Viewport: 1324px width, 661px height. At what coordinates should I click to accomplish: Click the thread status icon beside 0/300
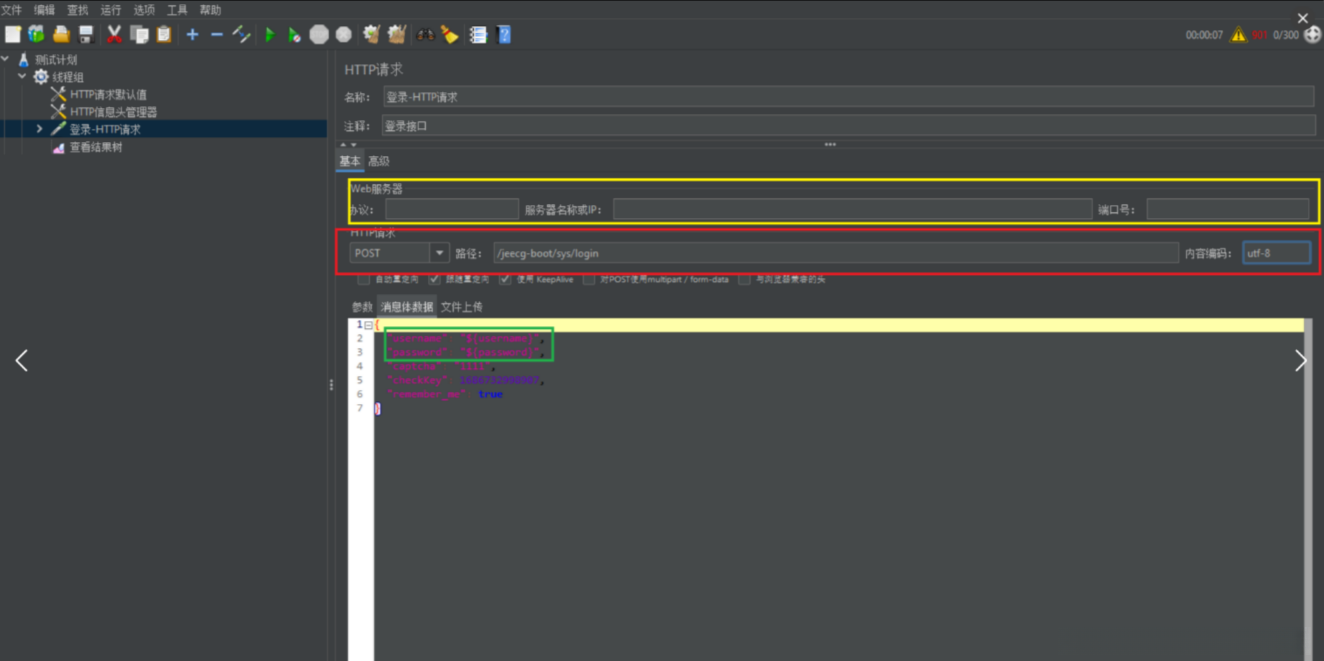pyautogui.click(x=1313, y=35)
